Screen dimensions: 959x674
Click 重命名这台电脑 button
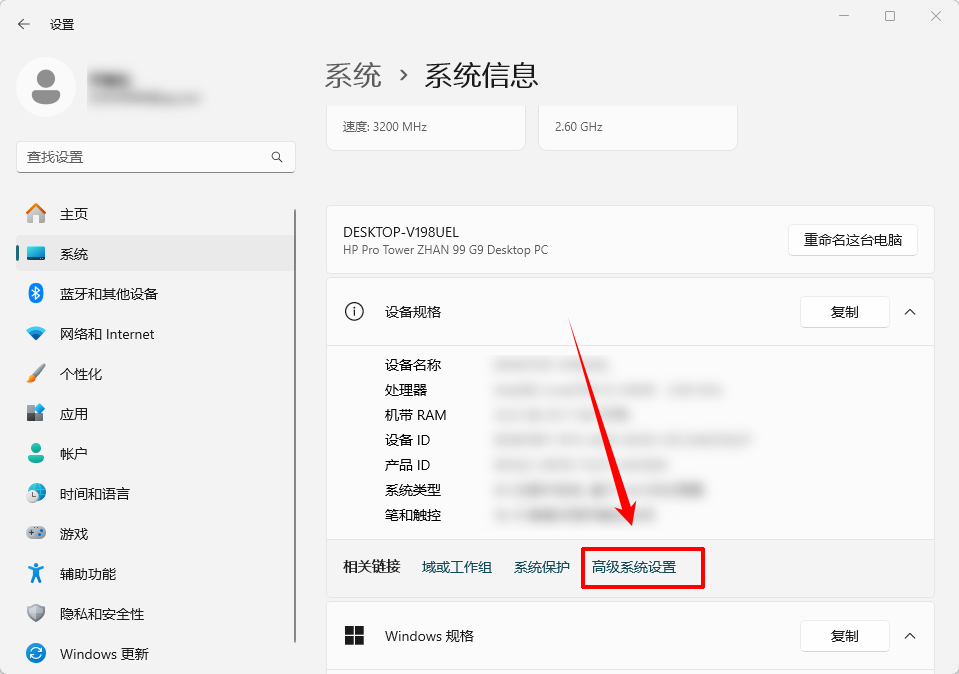[x=853, y=240]
